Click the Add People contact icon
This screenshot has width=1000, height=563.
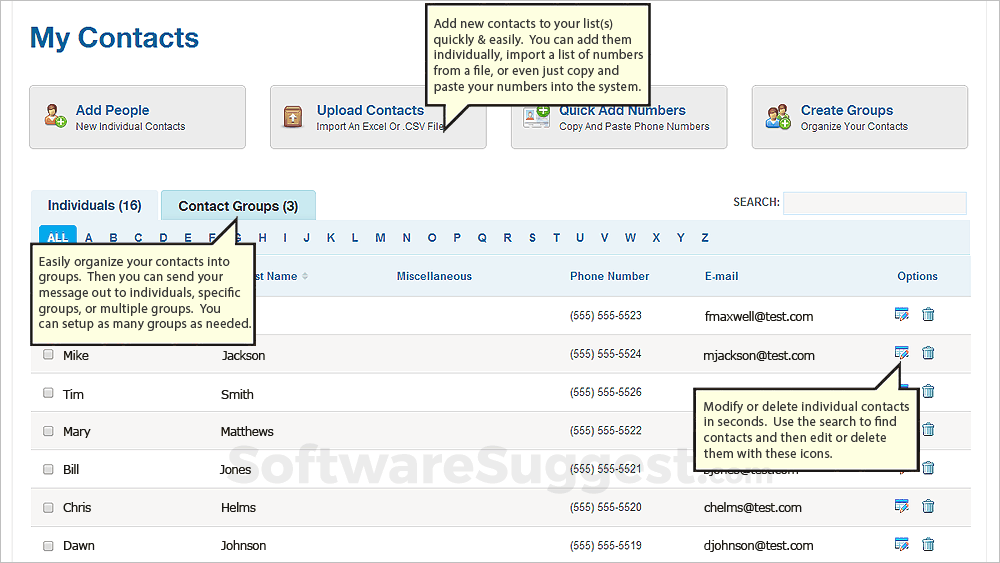pyautogui.click(x=55, y=116)
